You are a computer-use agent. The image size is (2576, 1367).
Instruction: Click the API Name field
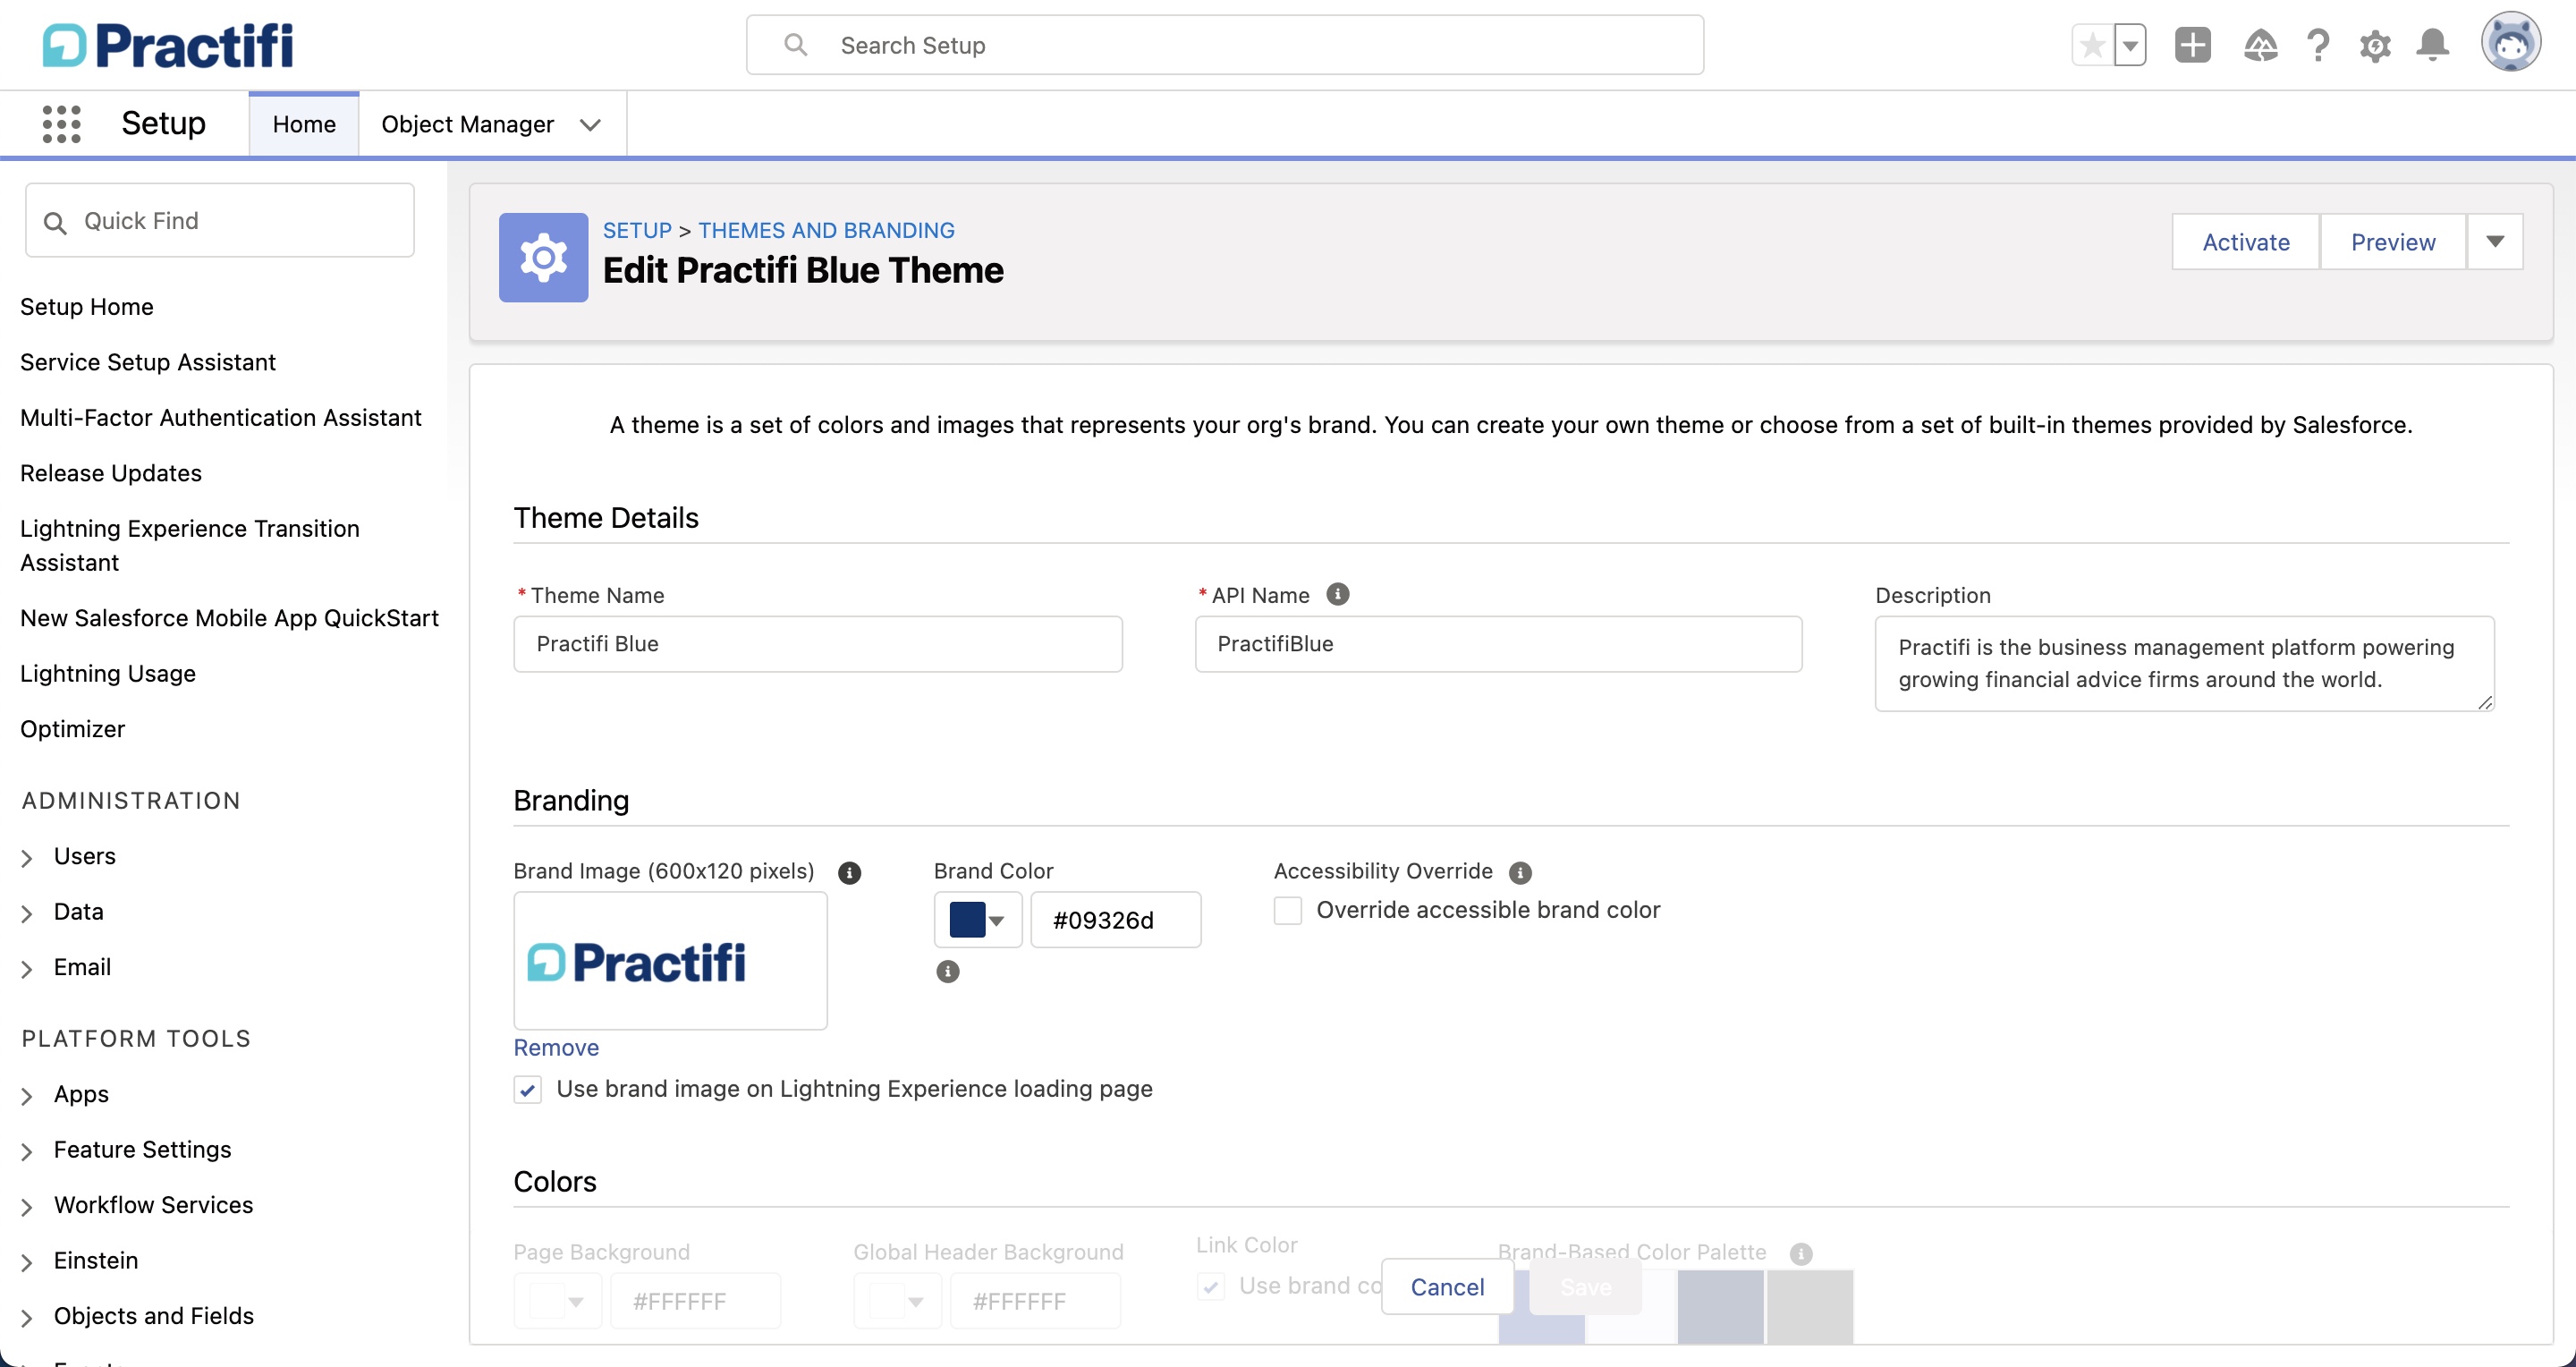(x=1498, y=644)
